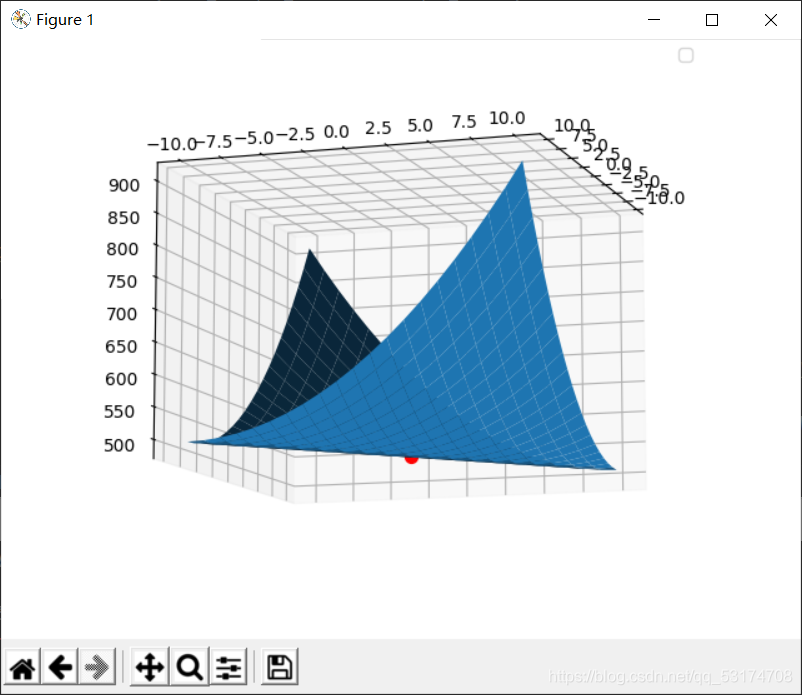Screen dimensions: 802x695
Task: Save the figure with the floppy icon
Action: [280, 667]
